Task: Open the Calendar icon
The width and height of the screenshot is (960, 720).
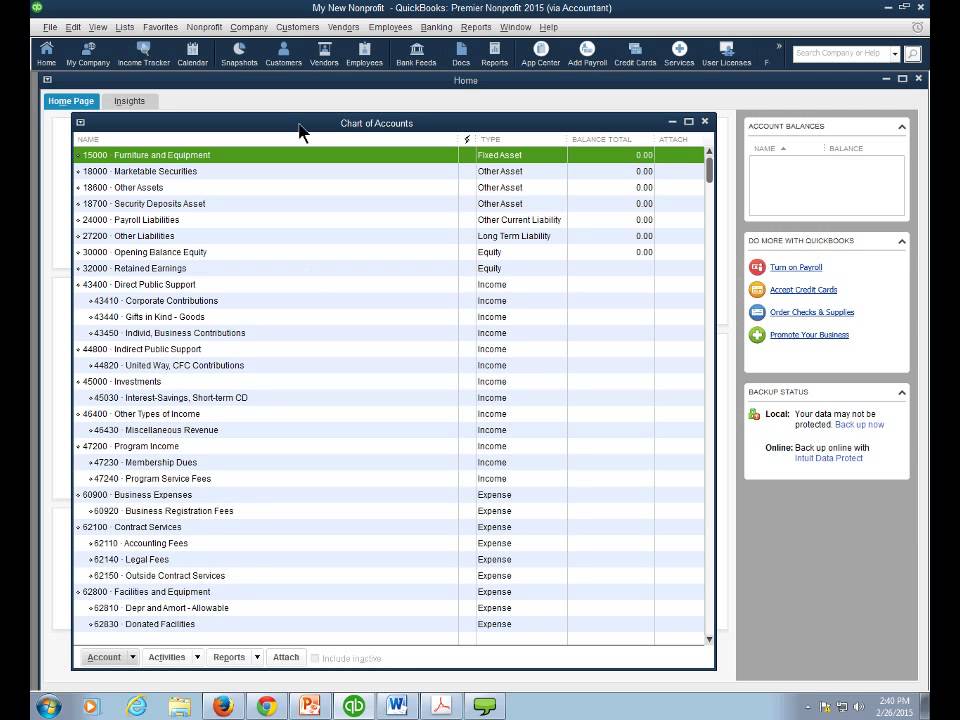Action: (x=192, y=54)
